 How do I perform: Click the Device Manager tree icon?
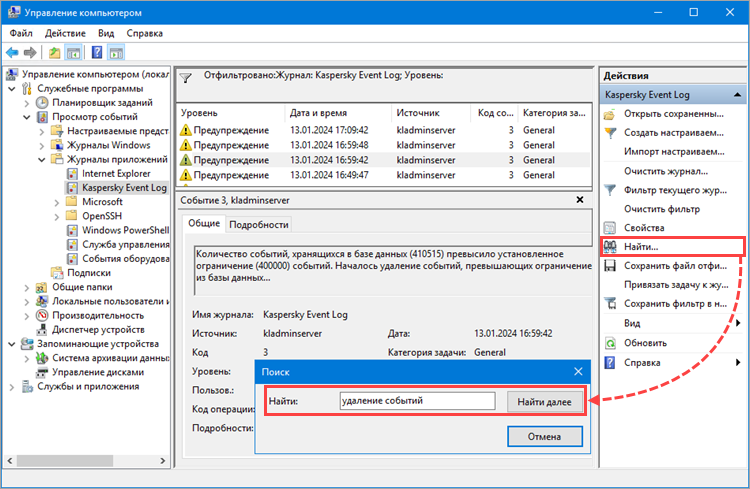coord(43,330)
